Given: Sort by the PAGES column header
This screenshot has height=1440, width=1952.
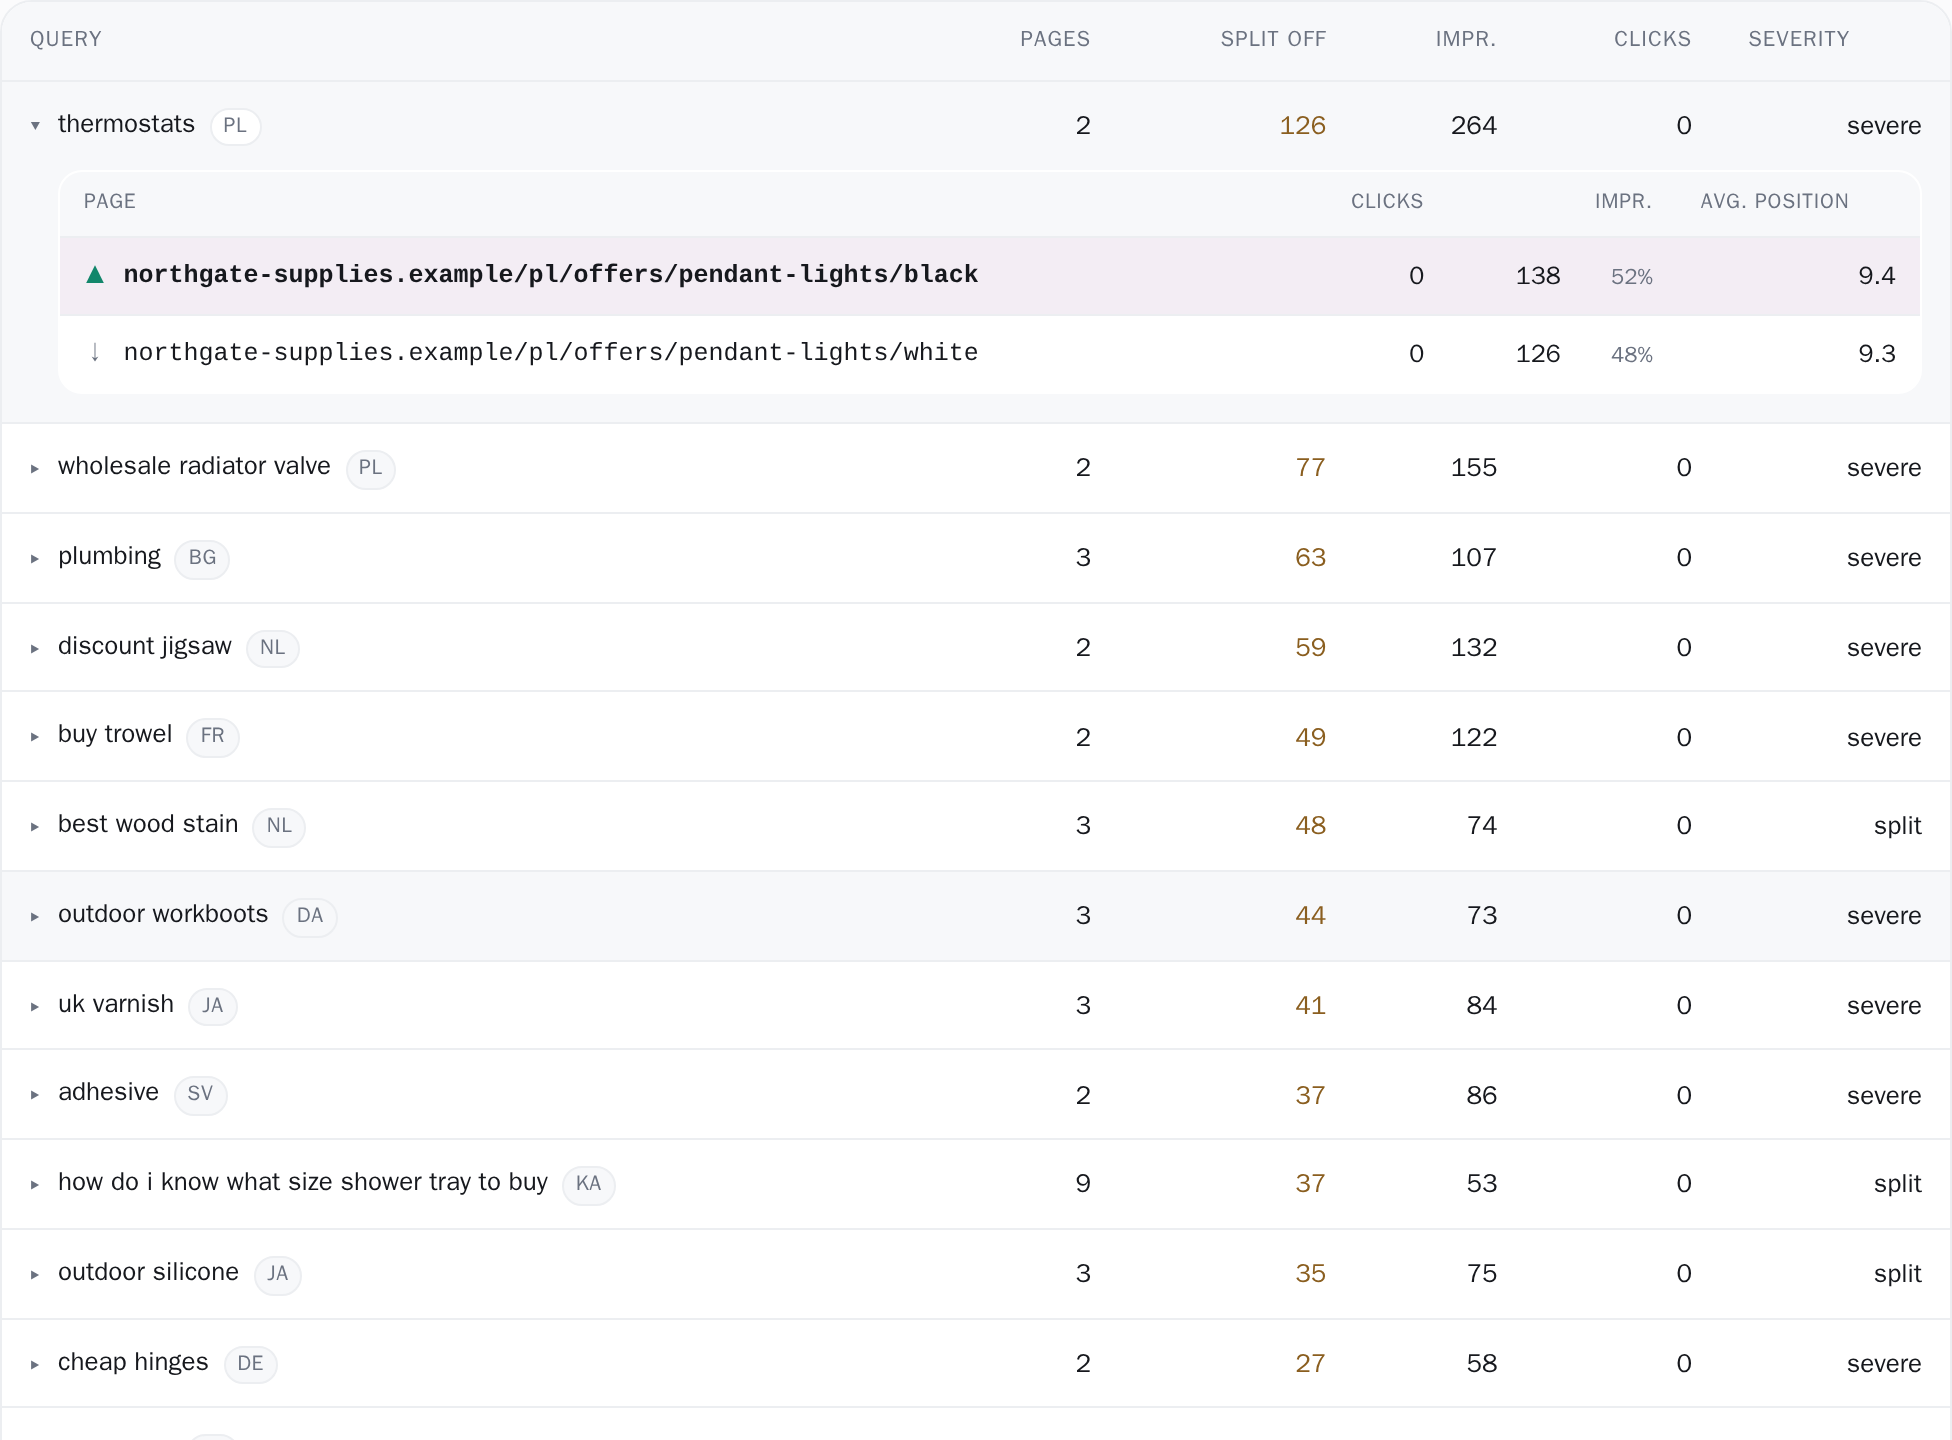Looking at the screenshot, I should 1055,39.
